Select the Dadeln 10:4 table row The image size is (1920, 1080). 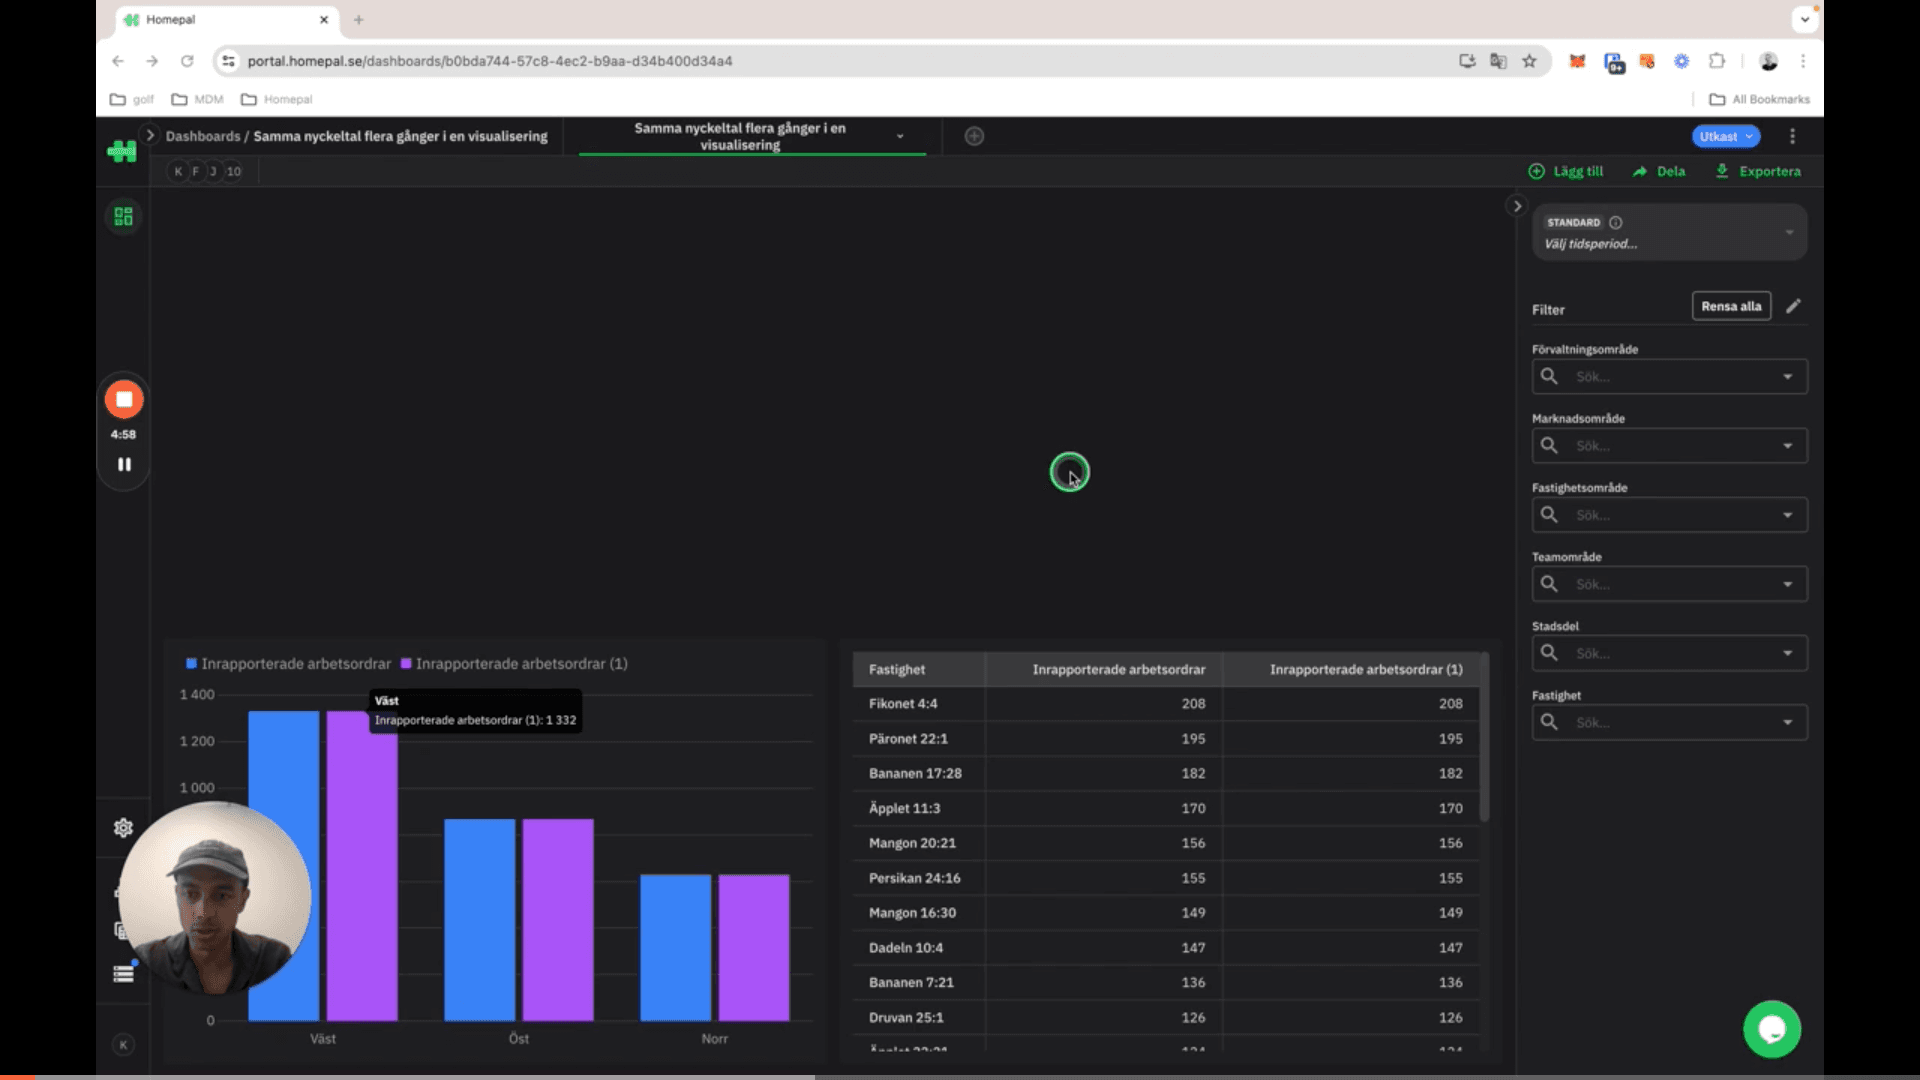click(1166, 948)
